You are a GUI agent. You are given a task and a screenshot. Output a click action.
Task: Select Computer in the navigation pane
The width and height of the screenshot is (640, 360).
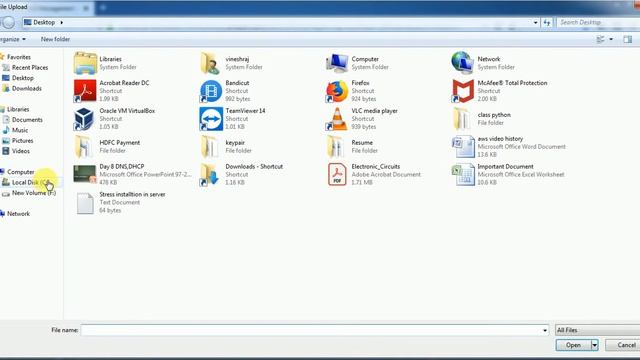click(x=20, y=172)
